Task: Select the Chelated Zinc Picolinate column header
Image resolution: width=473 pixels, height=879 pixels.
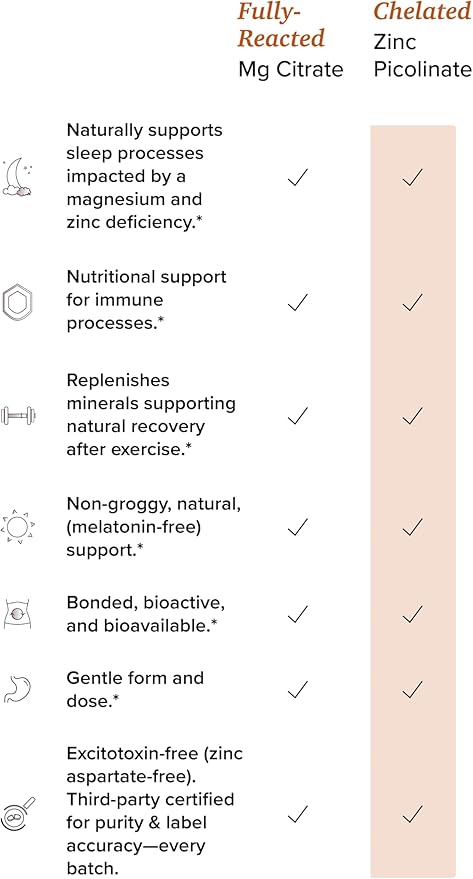Action: click(x=423, y=40)
